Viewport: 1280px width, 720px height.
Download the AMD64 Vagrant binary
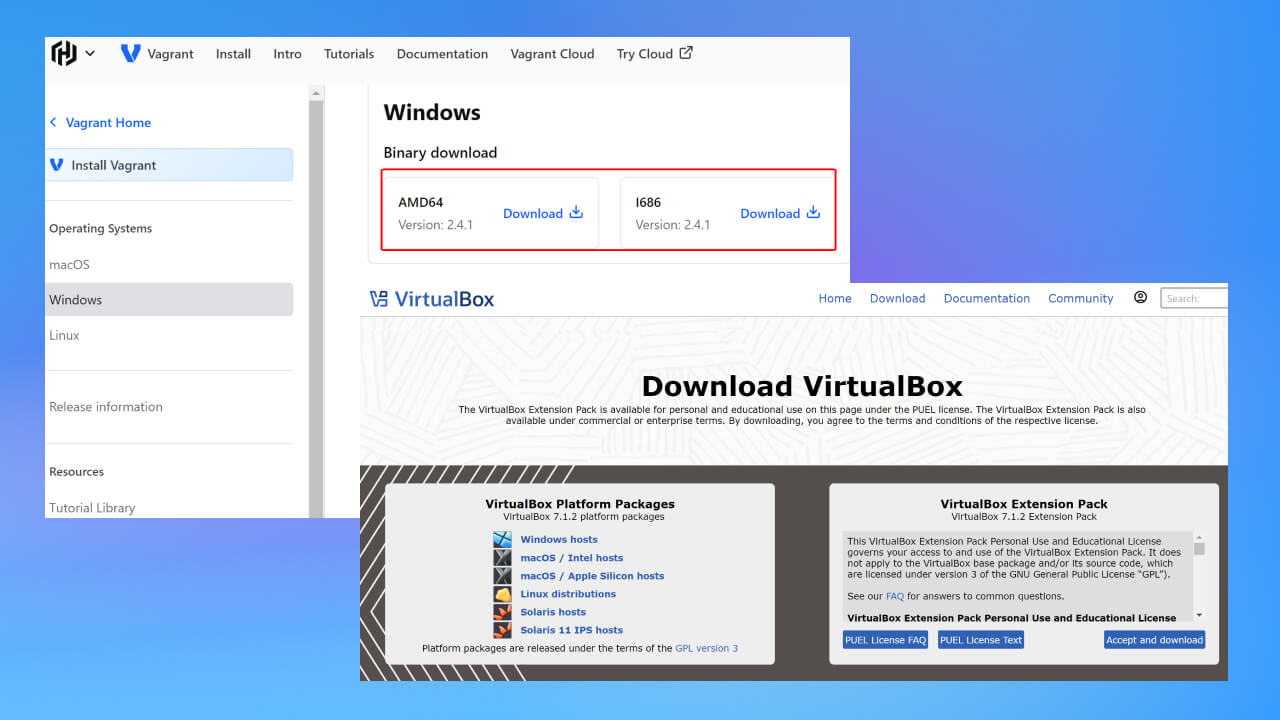click(x=542, y=213)
